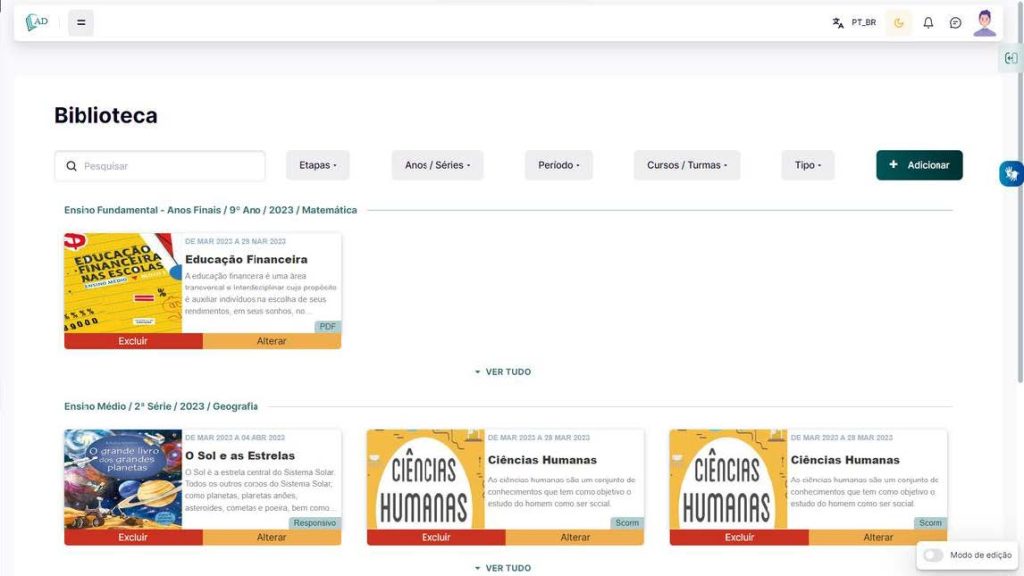
Task: Expand VER TUDO under the Matemática section
Action: click(x=503, y=372)
